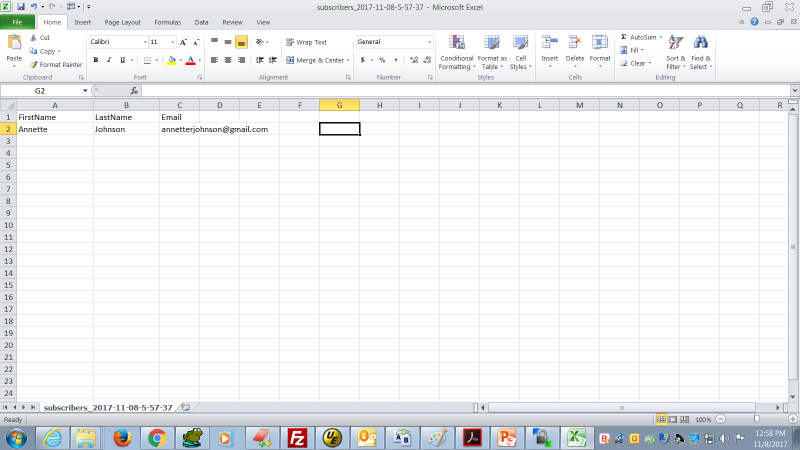
Task: Click the red font color button
Action: 190,60
